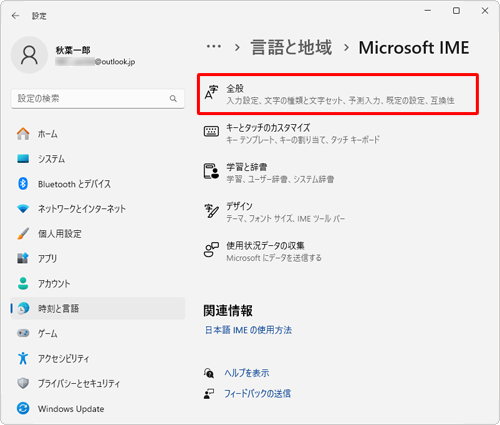Open Bluetooth とデバイス category
This screenshot has height=425, width=500.
point(98,184)
